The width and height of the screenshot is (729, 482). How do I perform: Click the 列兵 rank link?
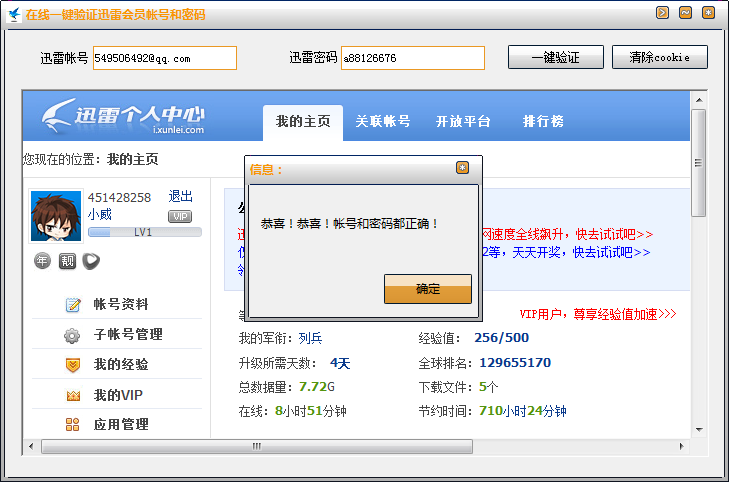point(310,338)
